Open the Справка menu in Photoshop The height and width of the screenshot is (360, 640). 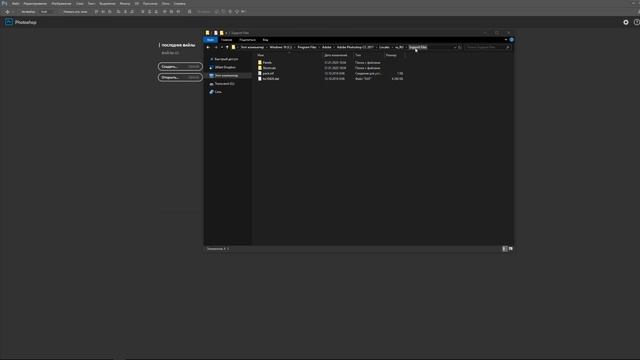(180, 4)
